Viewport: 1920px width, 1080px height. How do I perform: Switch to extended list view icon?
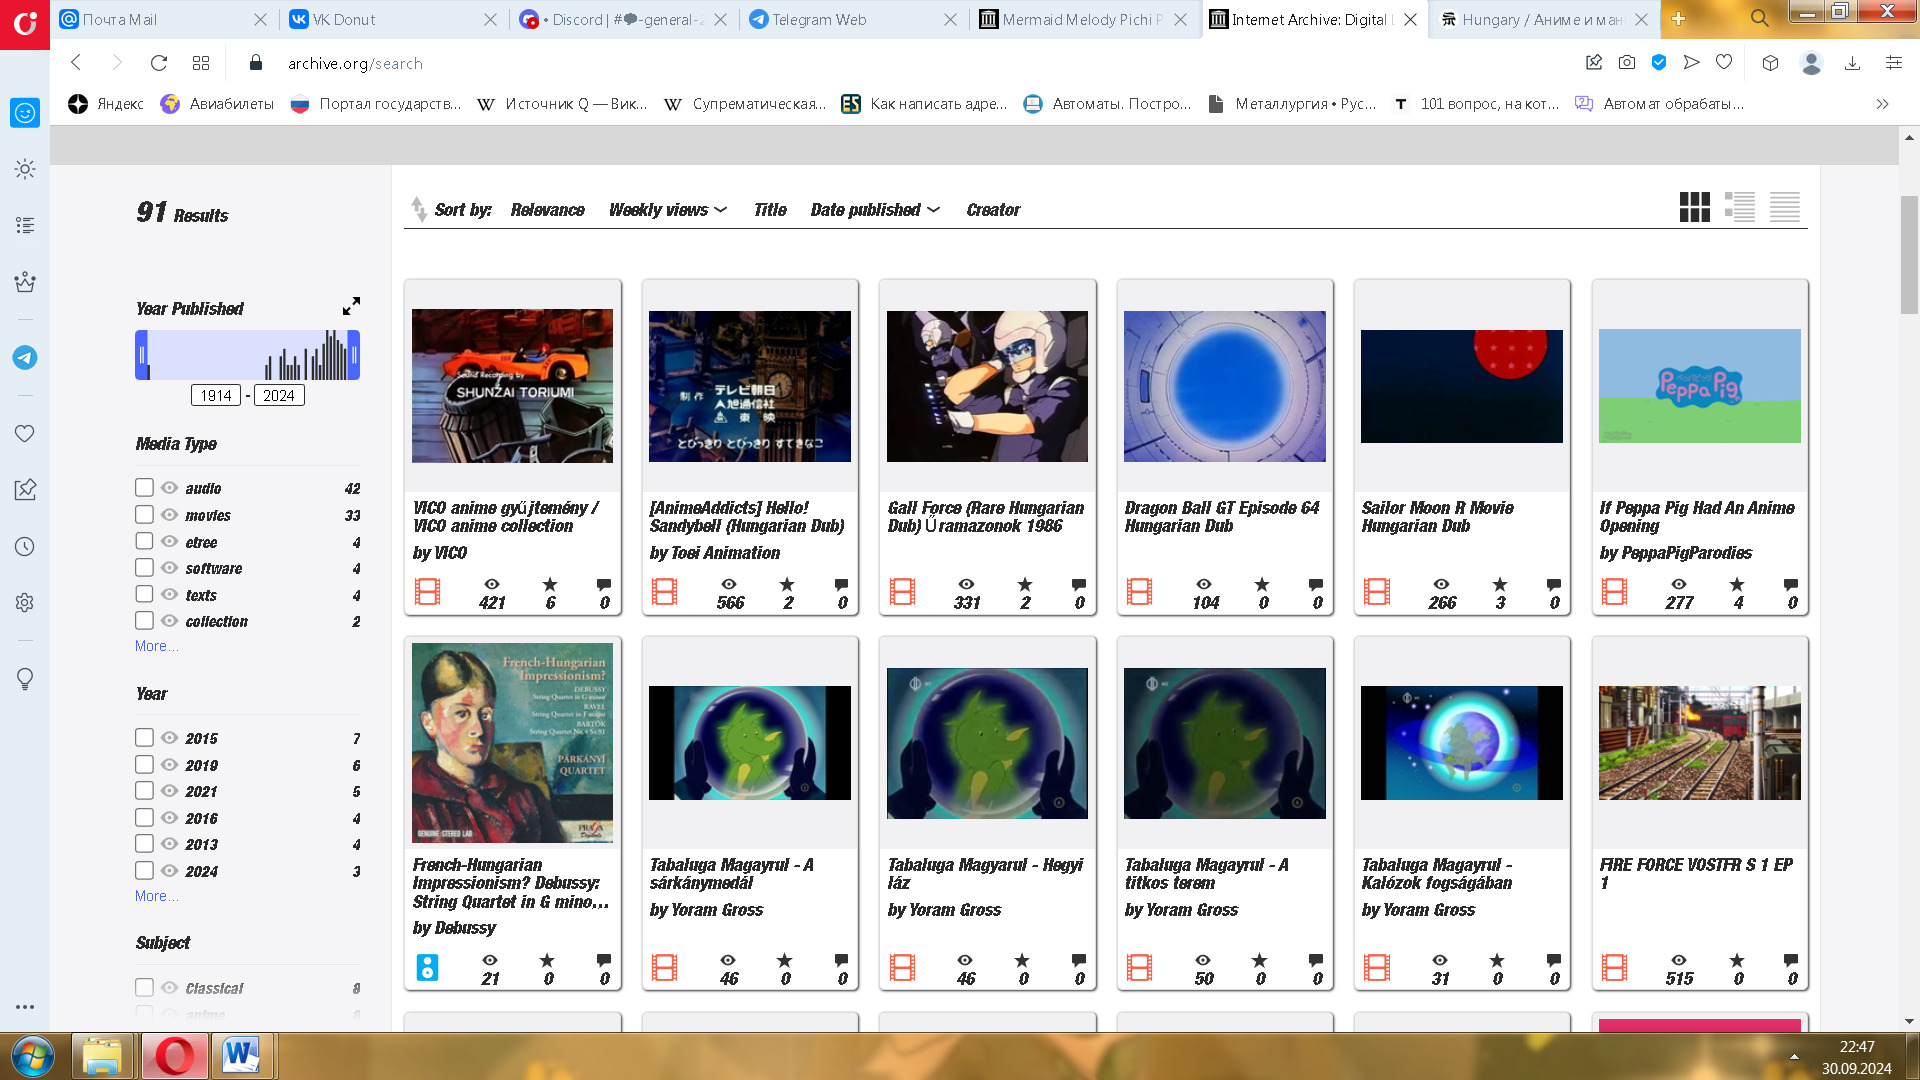(1739, 207)
